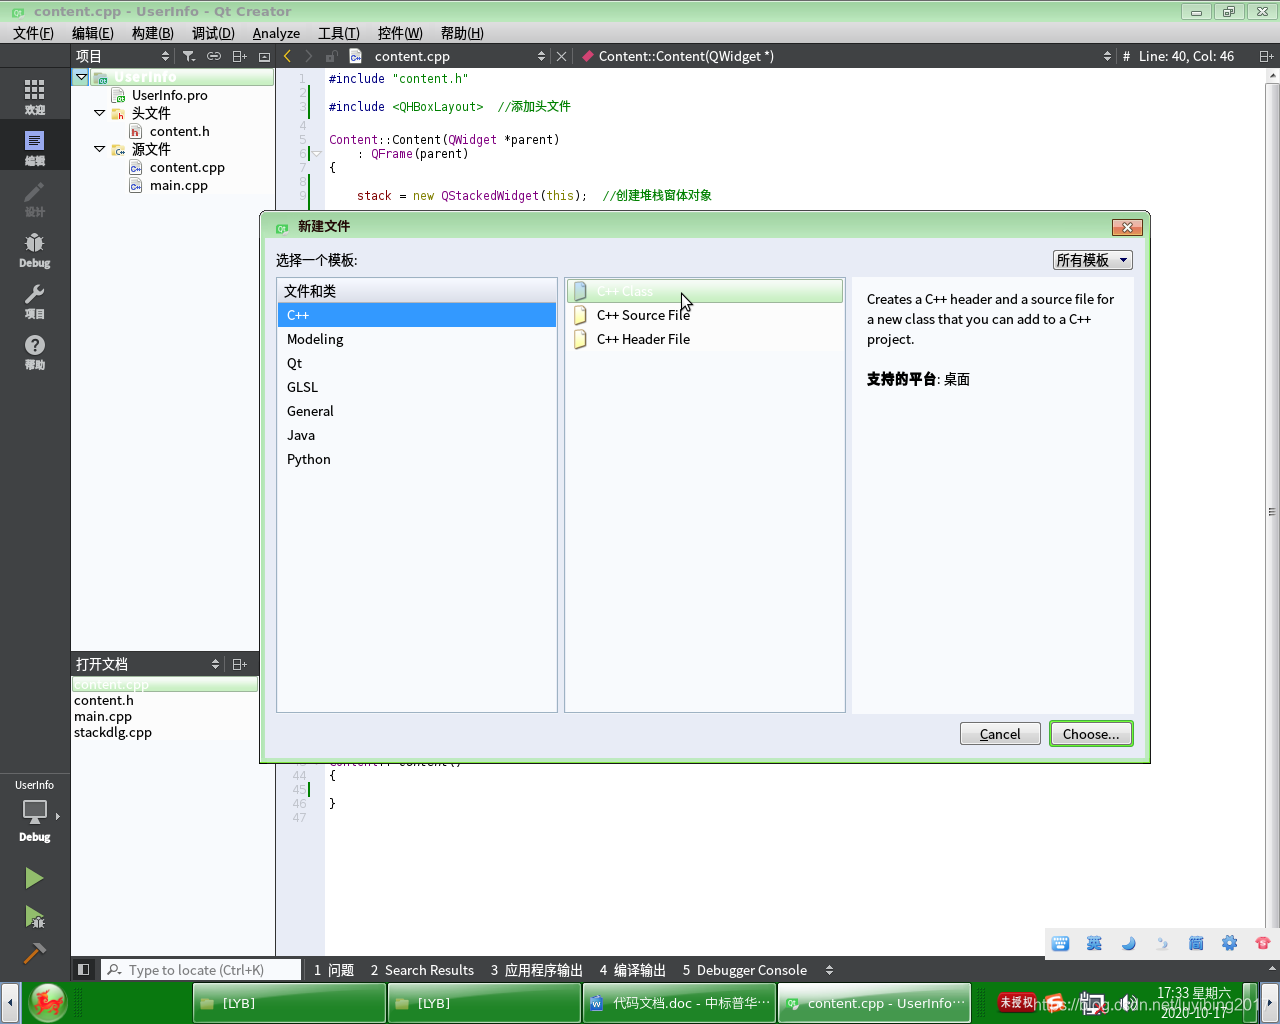Collapse the UserInfo project node

pos(82,77)
